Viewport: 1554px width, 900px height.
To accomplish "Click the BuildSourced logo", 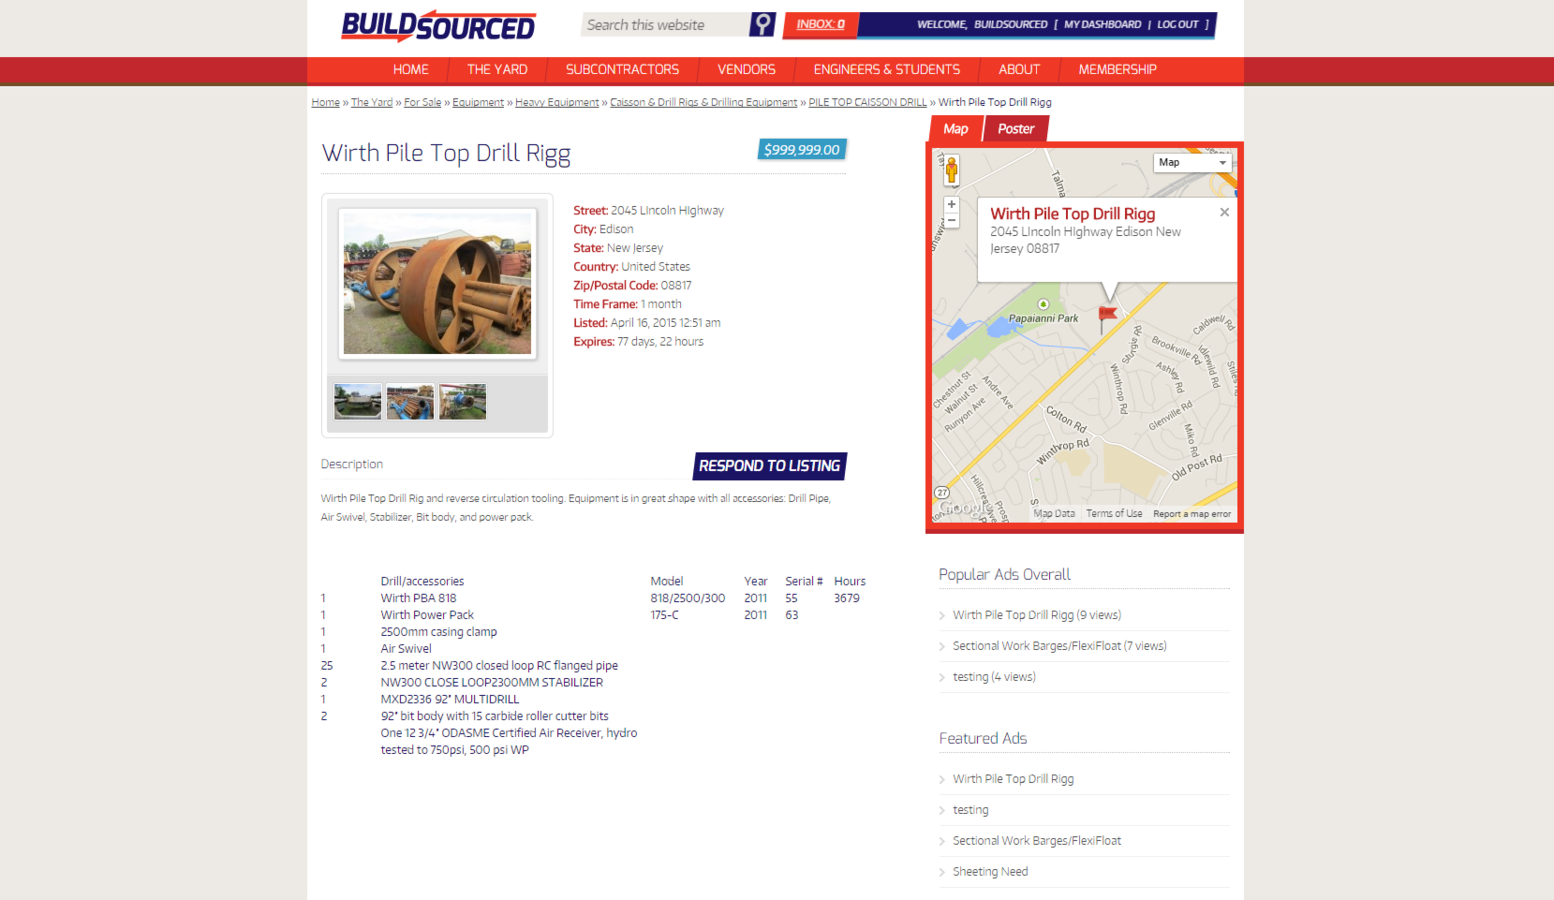I will tap(438, 26).
